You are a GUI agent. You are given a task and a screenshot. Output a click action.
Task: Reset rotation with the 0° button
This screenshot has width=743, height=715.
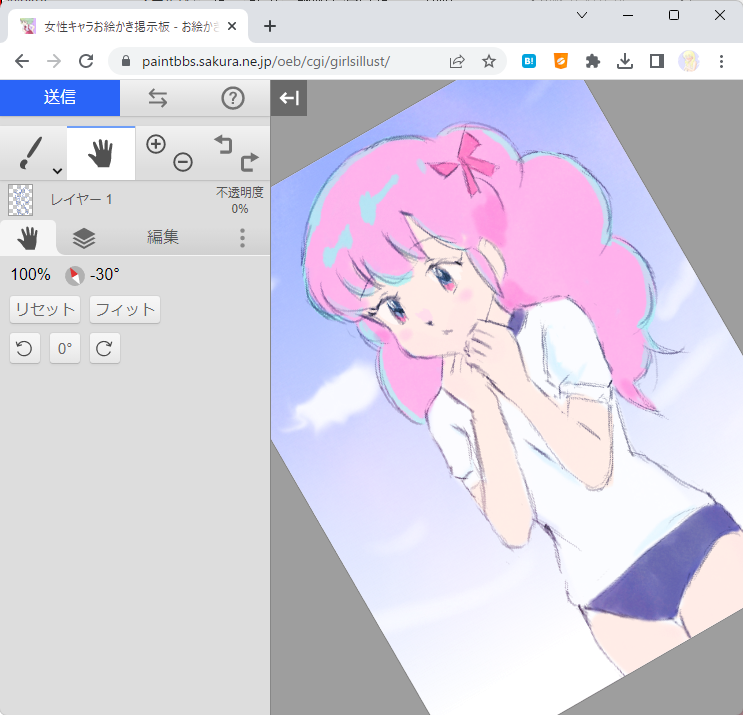(65, 348)
